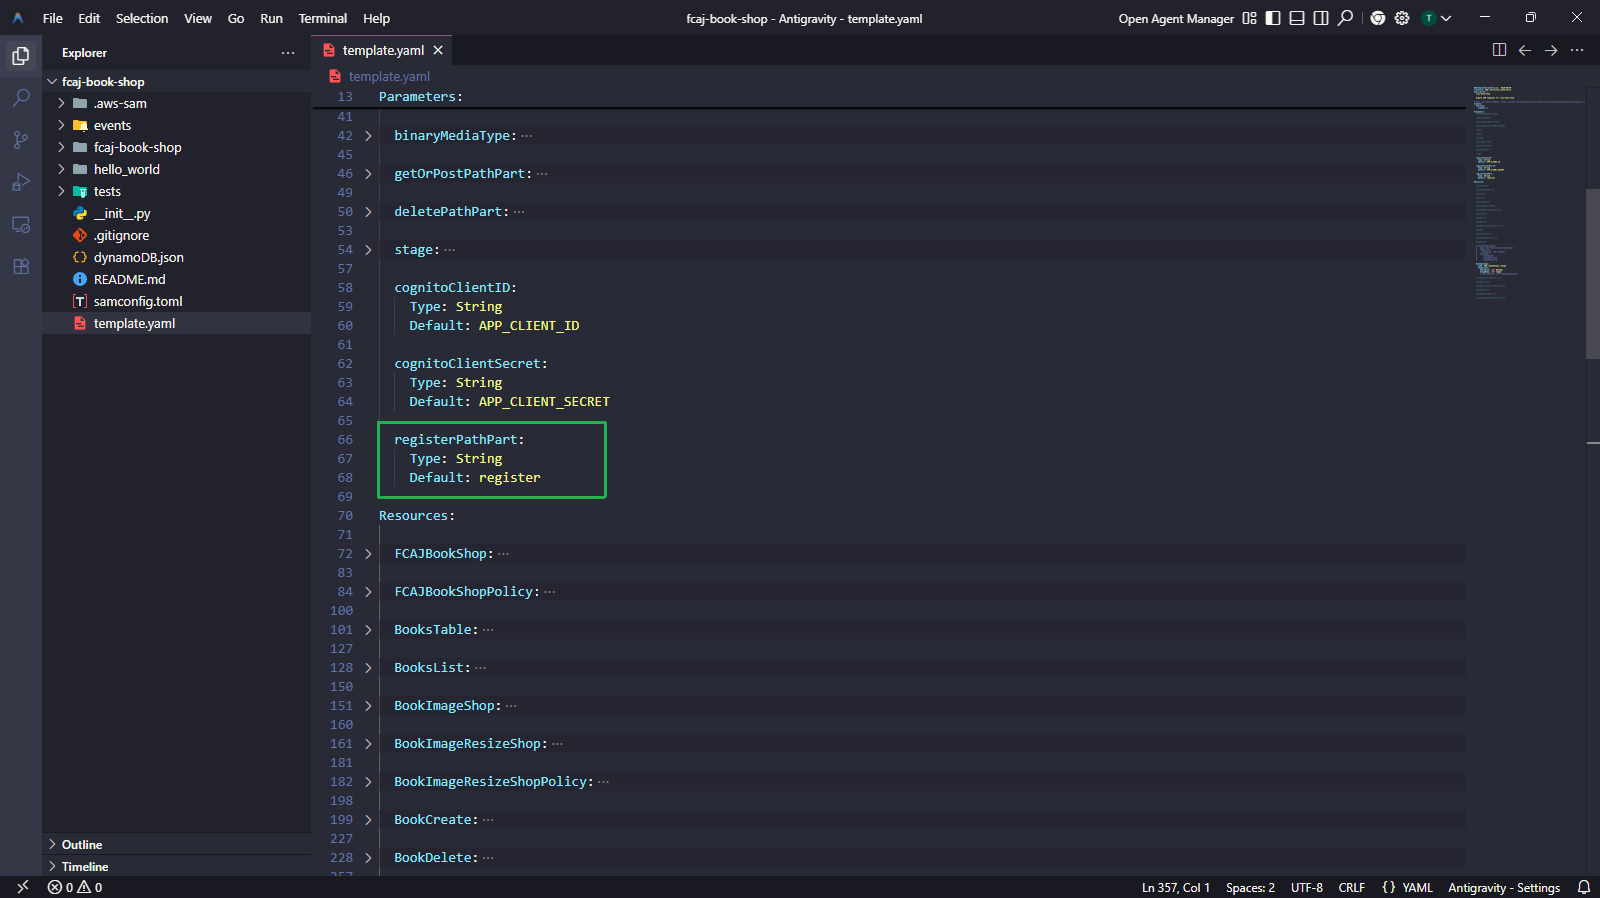The width and height of the screenshot is (1600, 898).
Task: Open the Search view in activity bar
Action: [x=21, y=98]
